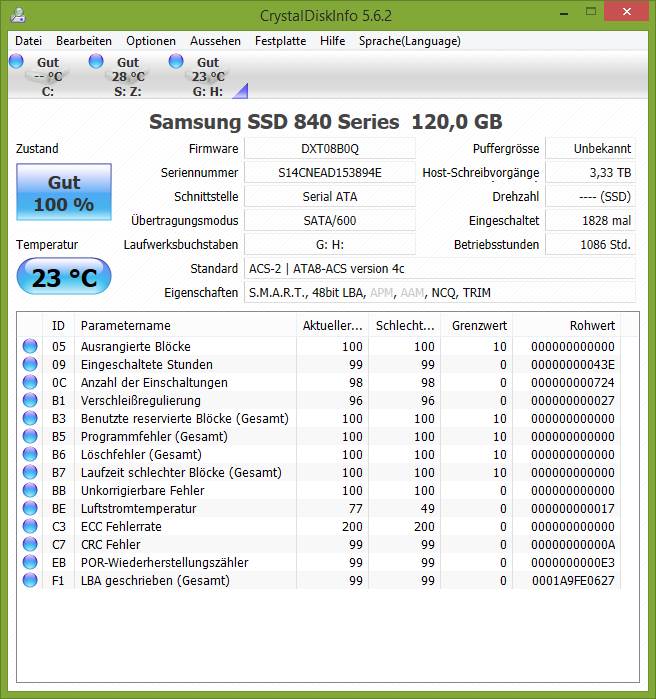Click the Standard ACS-2 field
This screenshot has height=699, width=656.
coord(440,269)
